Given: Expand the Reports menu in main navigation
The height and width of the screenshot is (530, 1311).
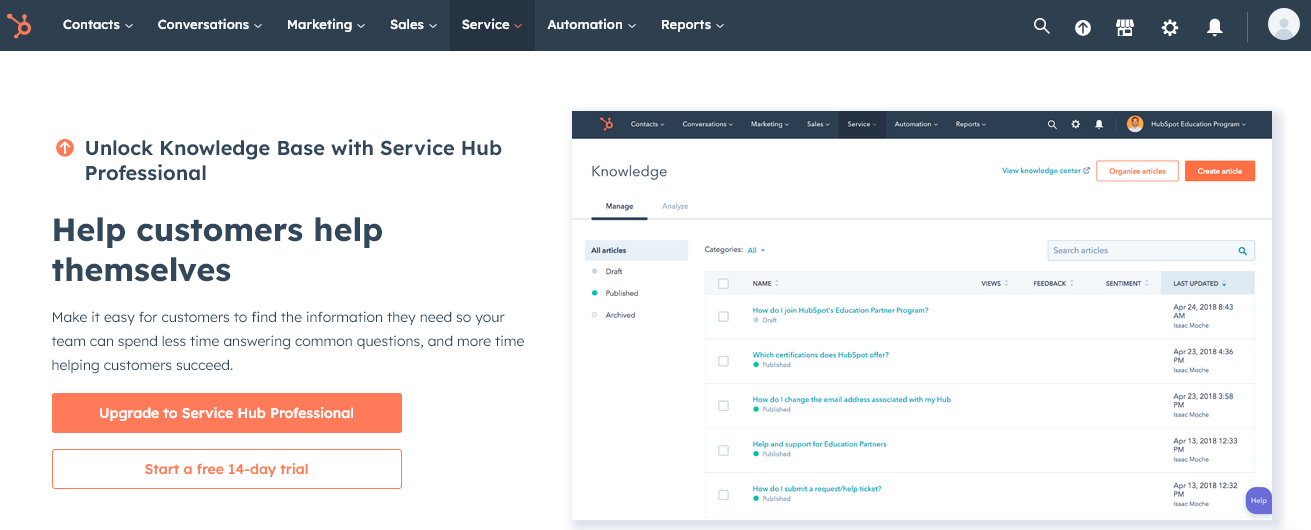Looking at the screenshot, I should pos(693,25).
